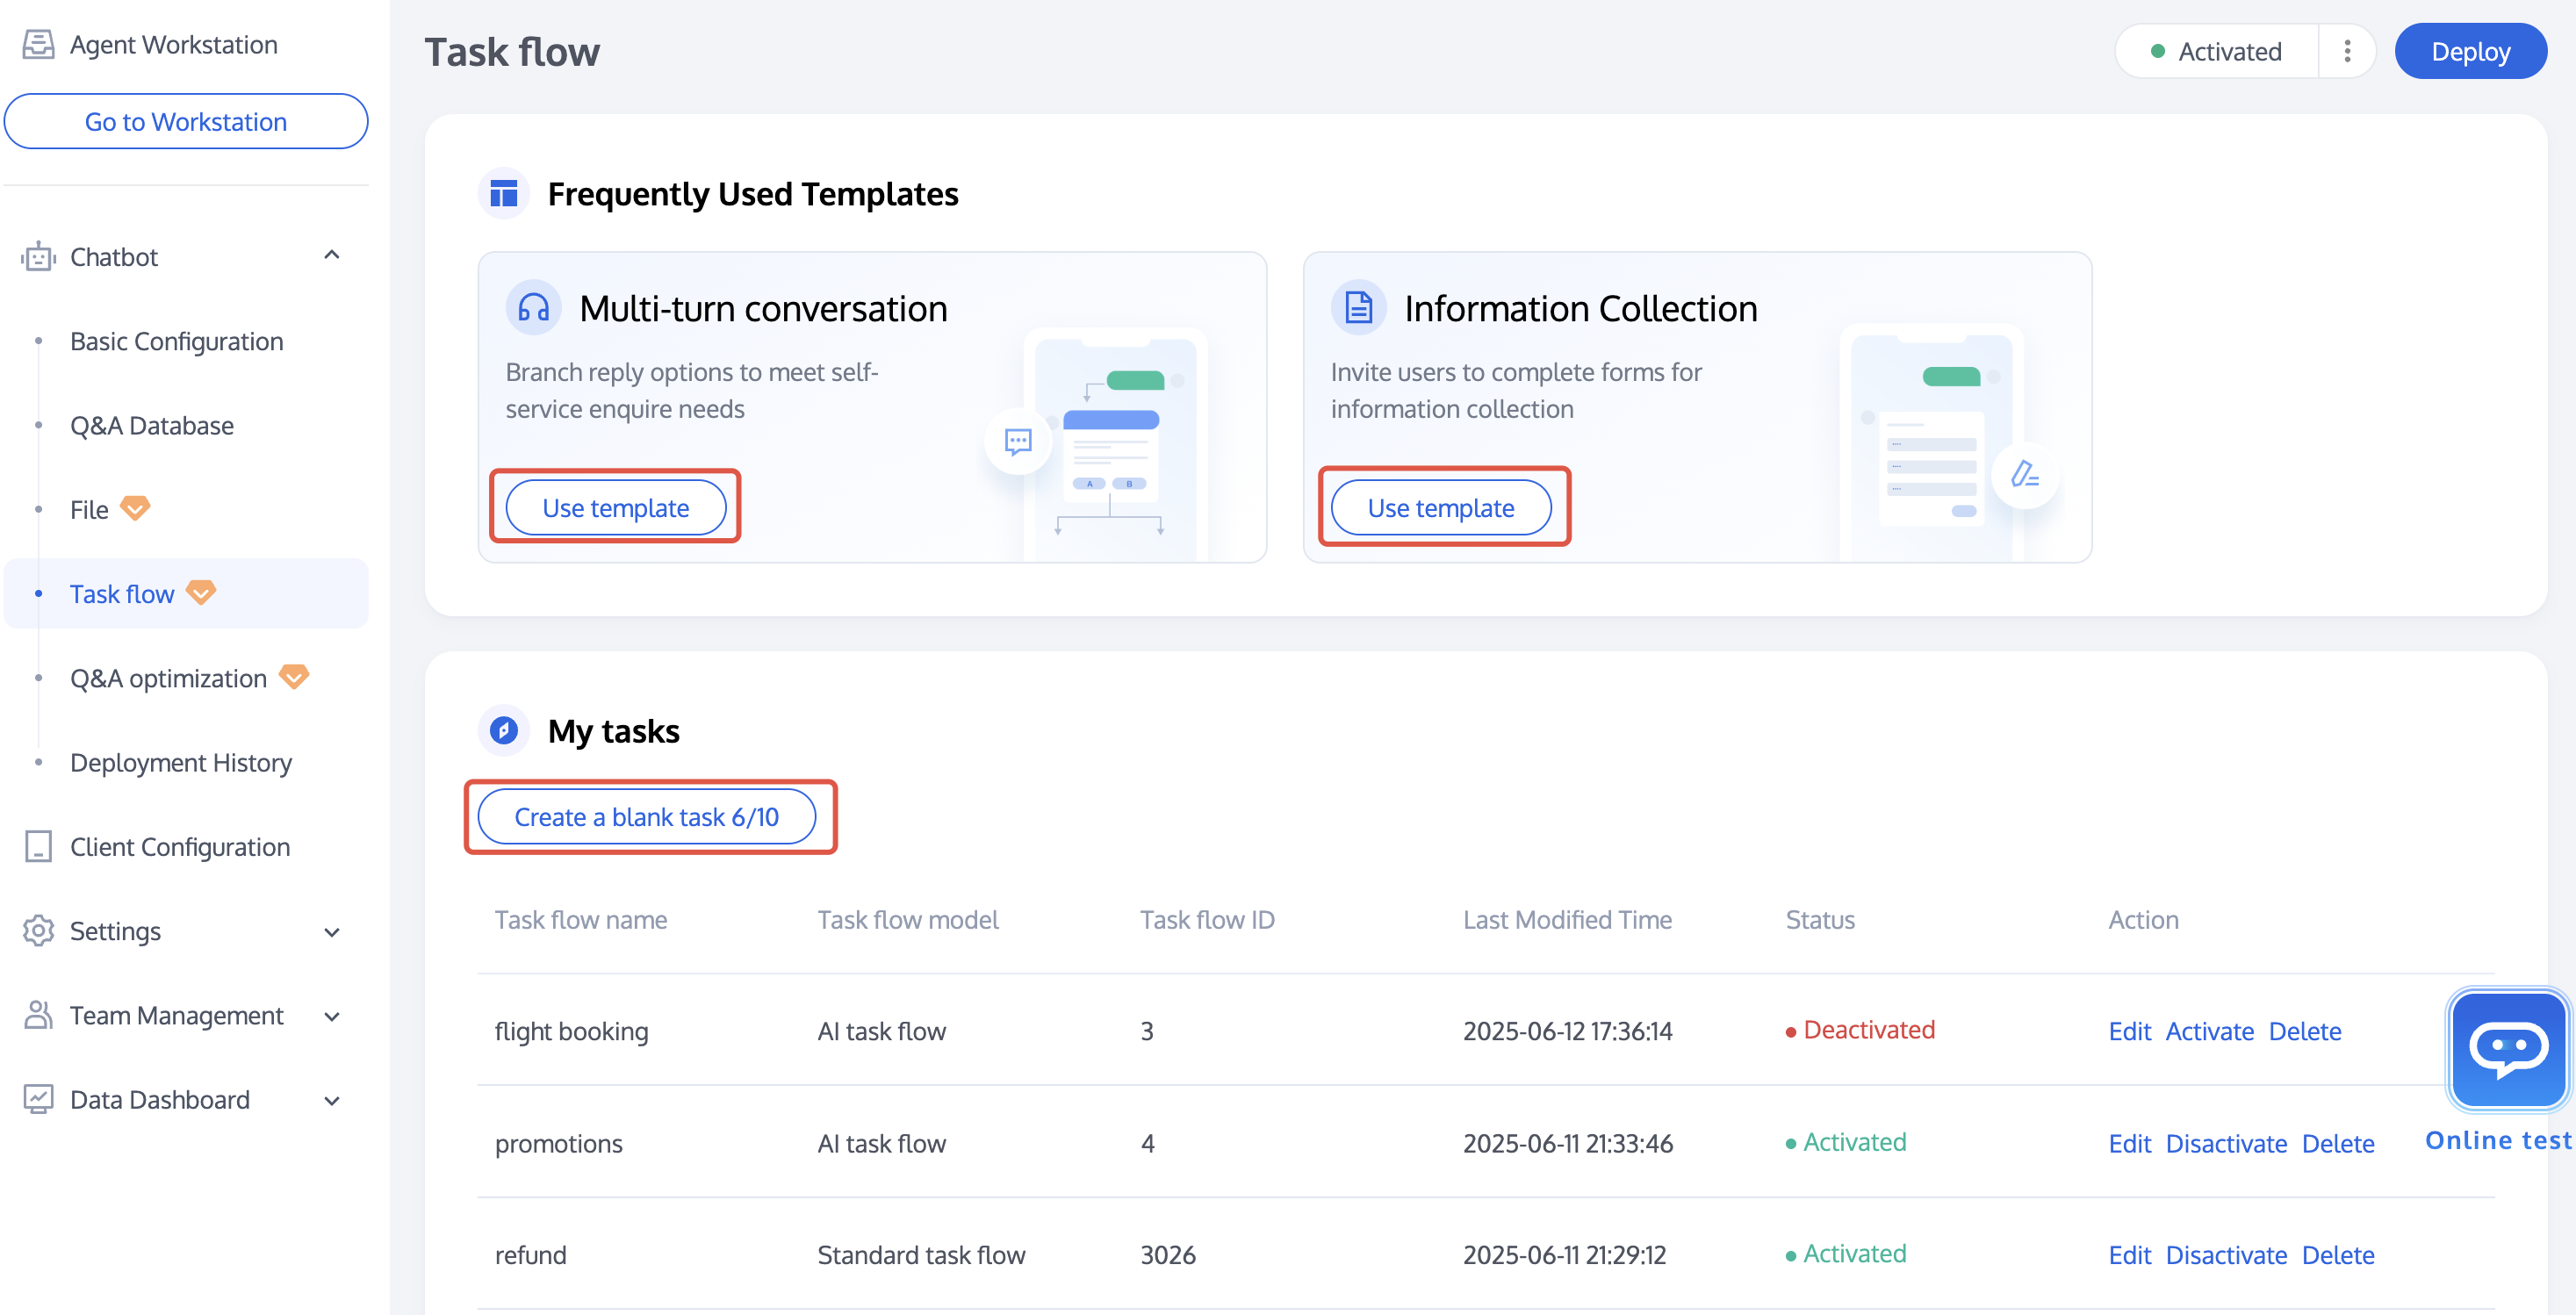This screenshot has width=2576, height=1315.
Task: Collapse the Chatbot section chevron
Action: [332, 256]
